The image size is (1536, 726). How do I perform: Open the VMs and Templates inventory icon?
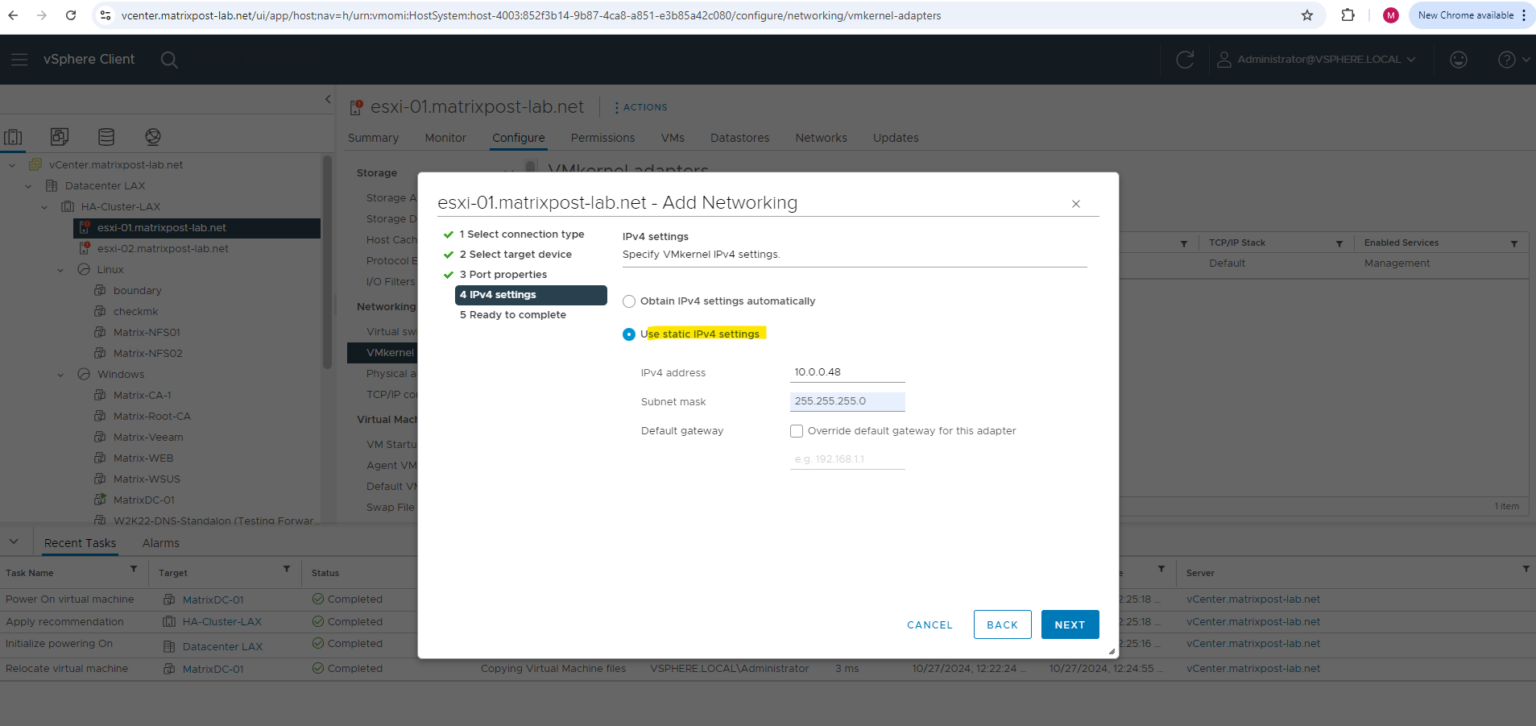(60, 137)
